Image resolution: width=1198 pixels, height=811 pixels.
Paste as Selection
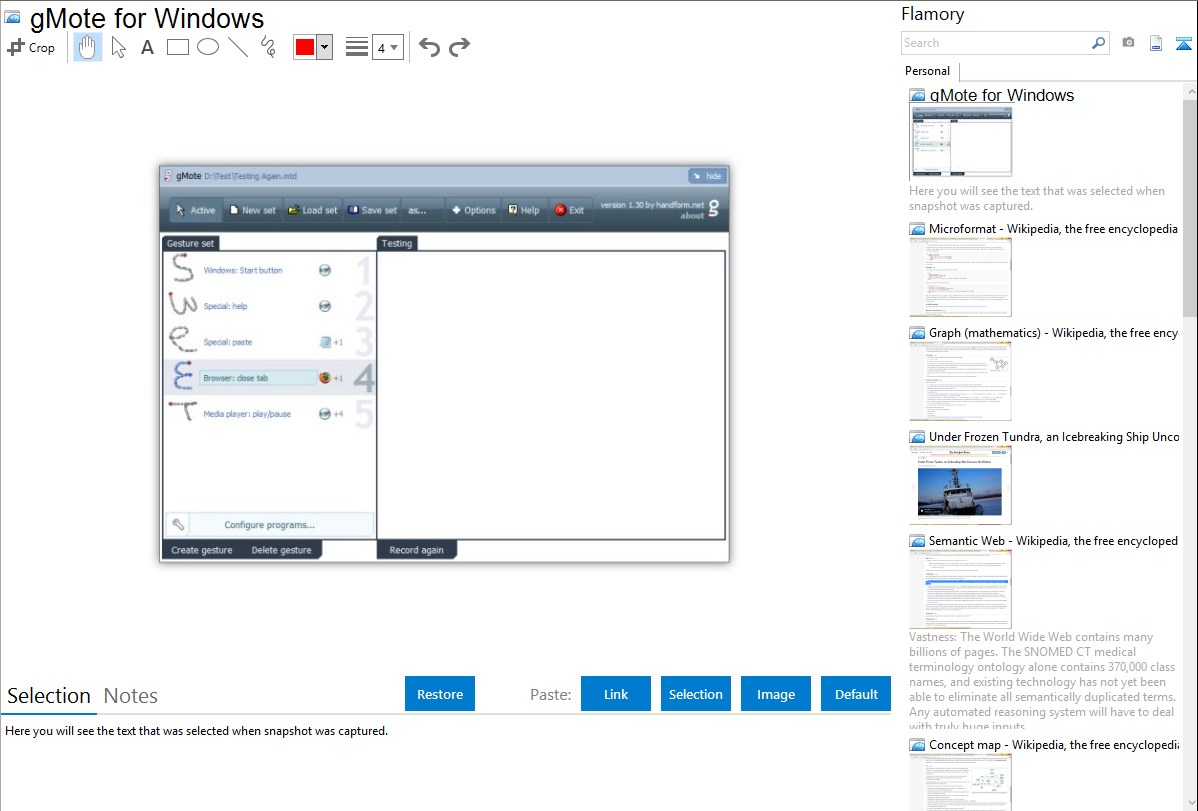point(696,694)
